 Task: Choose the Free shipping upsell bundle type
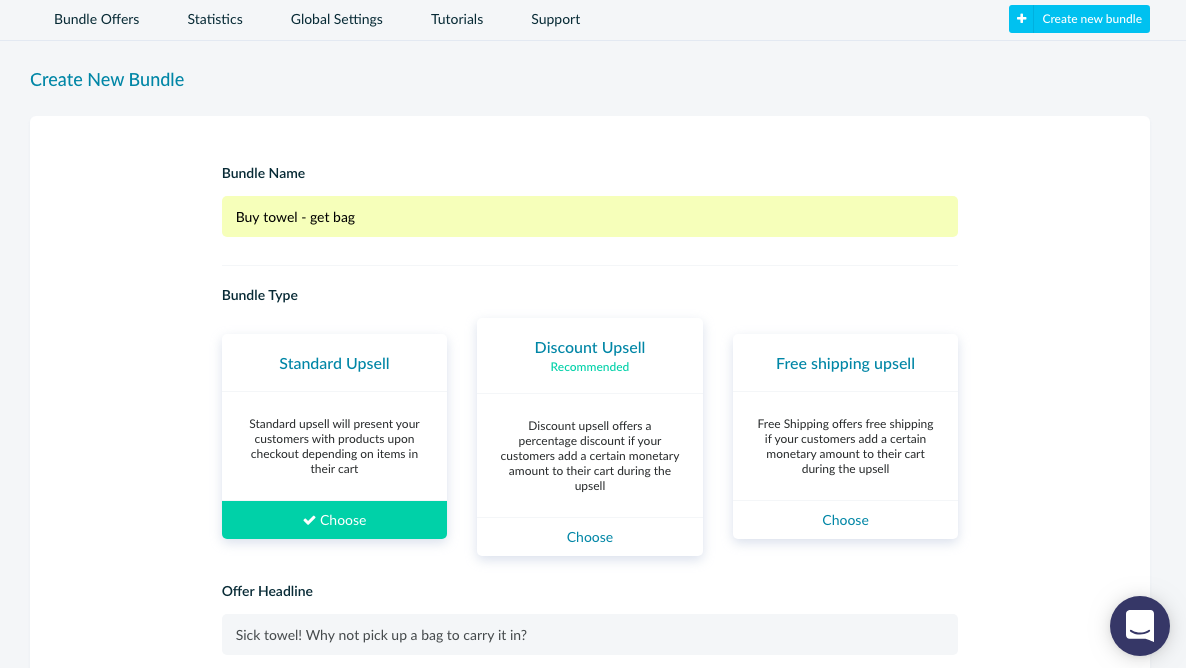pyautogui.click(x=845, y=519)
